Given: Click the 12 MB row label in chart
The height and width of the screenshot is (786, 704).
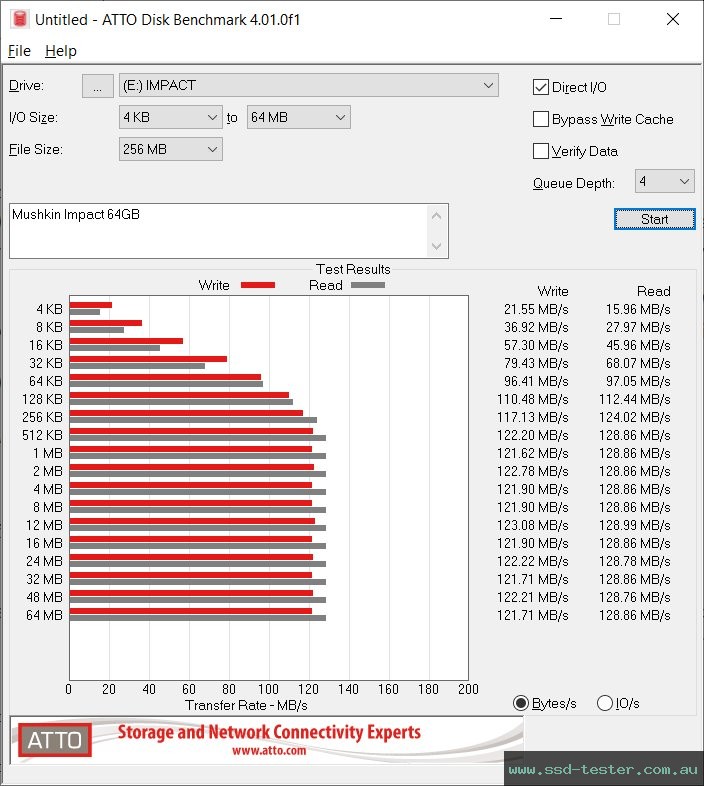Looking at the screenshot, I should 44,525.
